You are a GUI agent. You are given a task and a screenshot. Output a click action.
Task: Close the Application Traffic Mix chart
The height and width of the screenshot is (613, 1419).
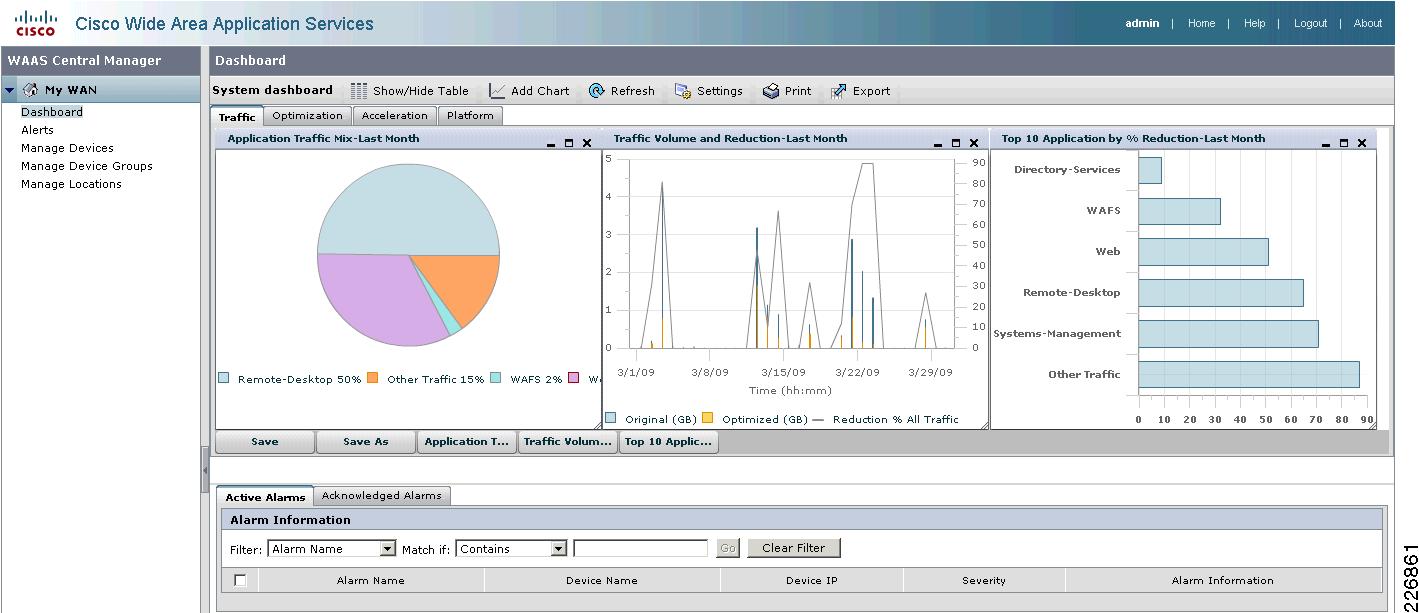click(x=587, y=143)
